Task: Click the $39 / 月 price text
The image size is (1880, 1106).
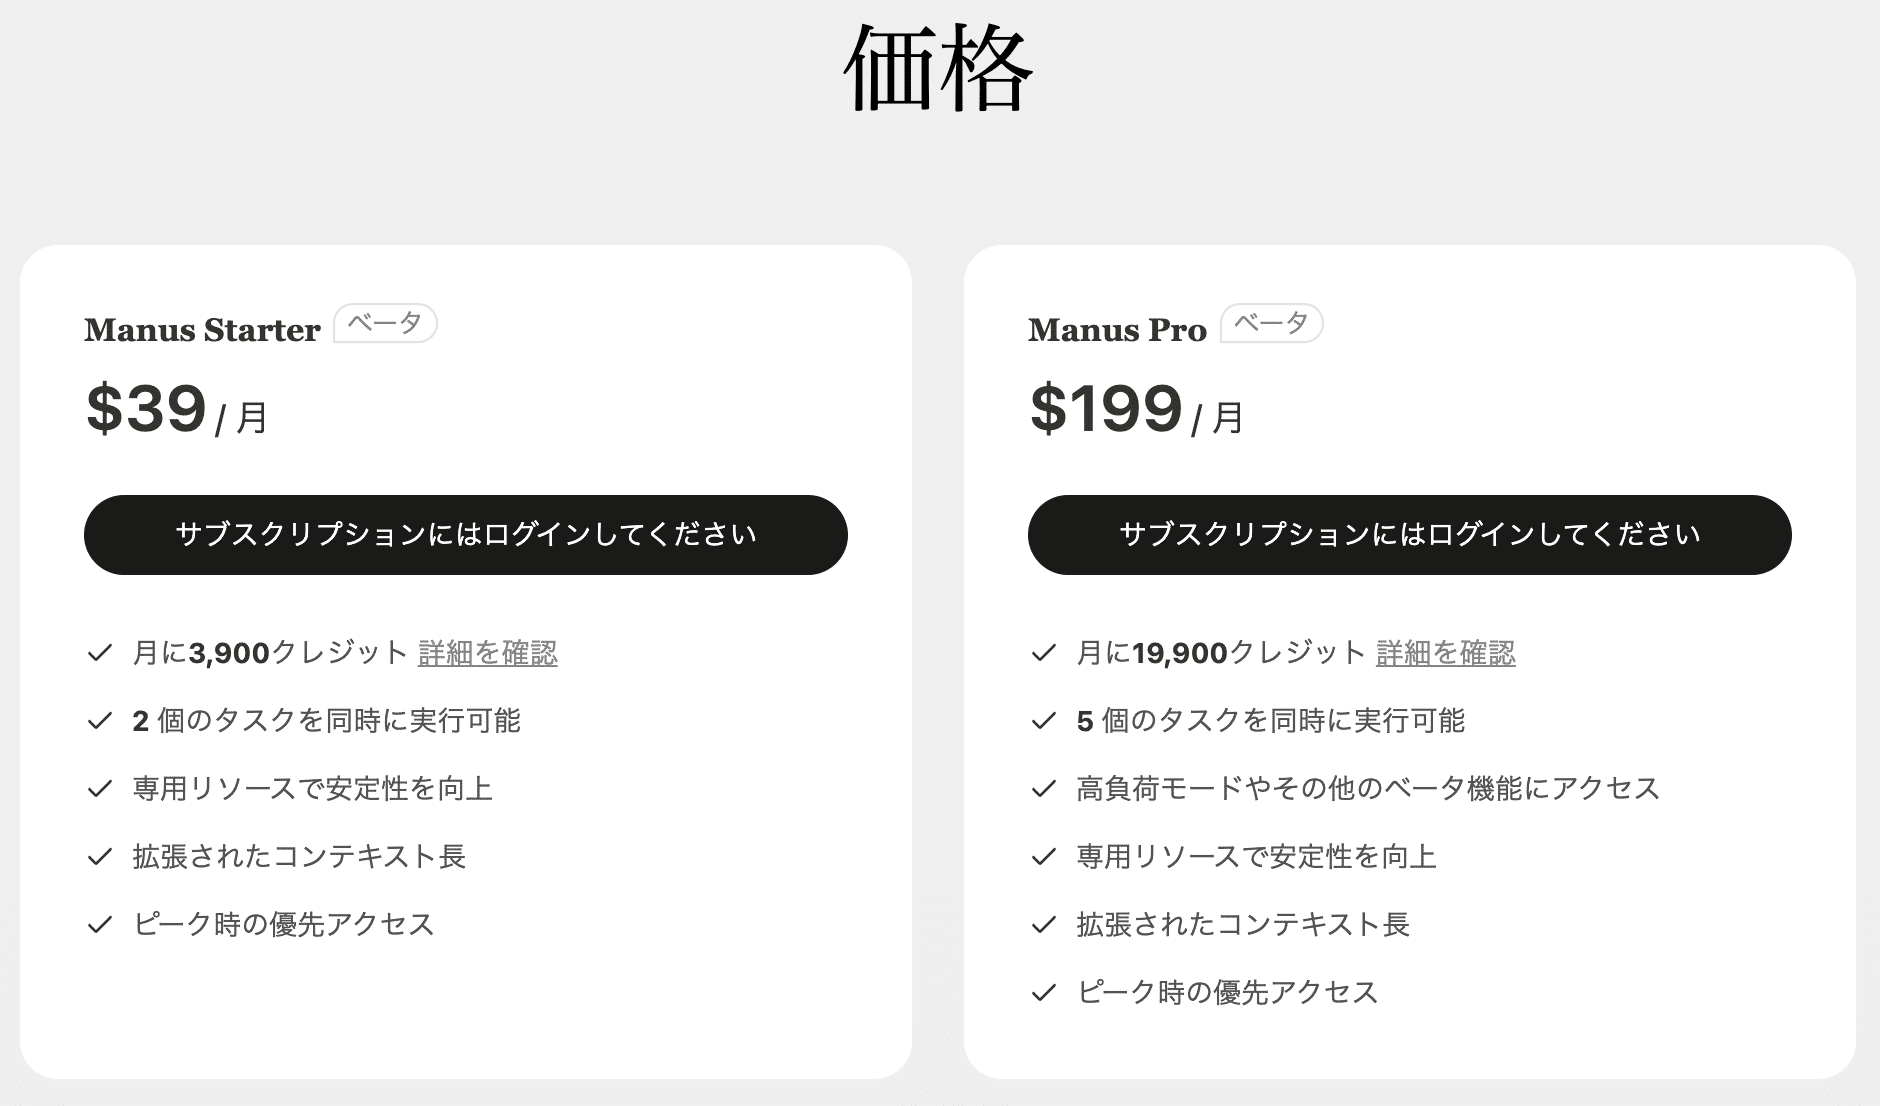Action: [x=176, y=410]
